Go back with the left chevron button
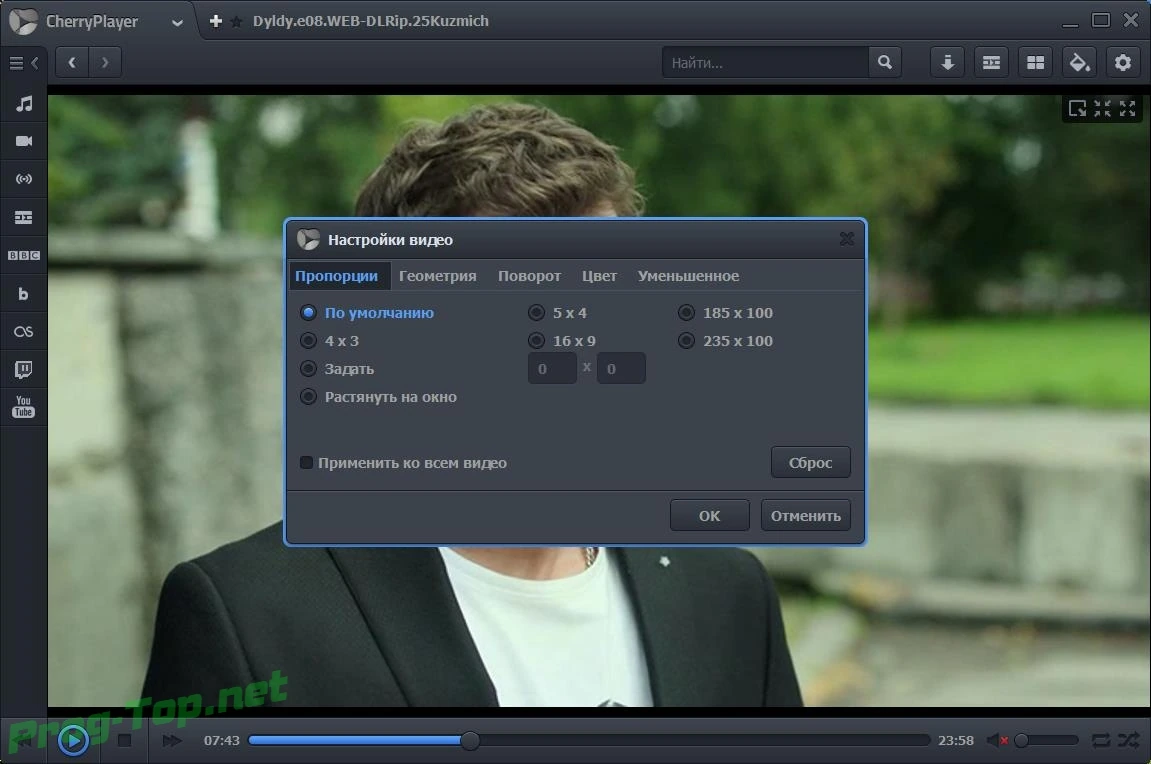1151x764 pixels. (x=72, y=62)
